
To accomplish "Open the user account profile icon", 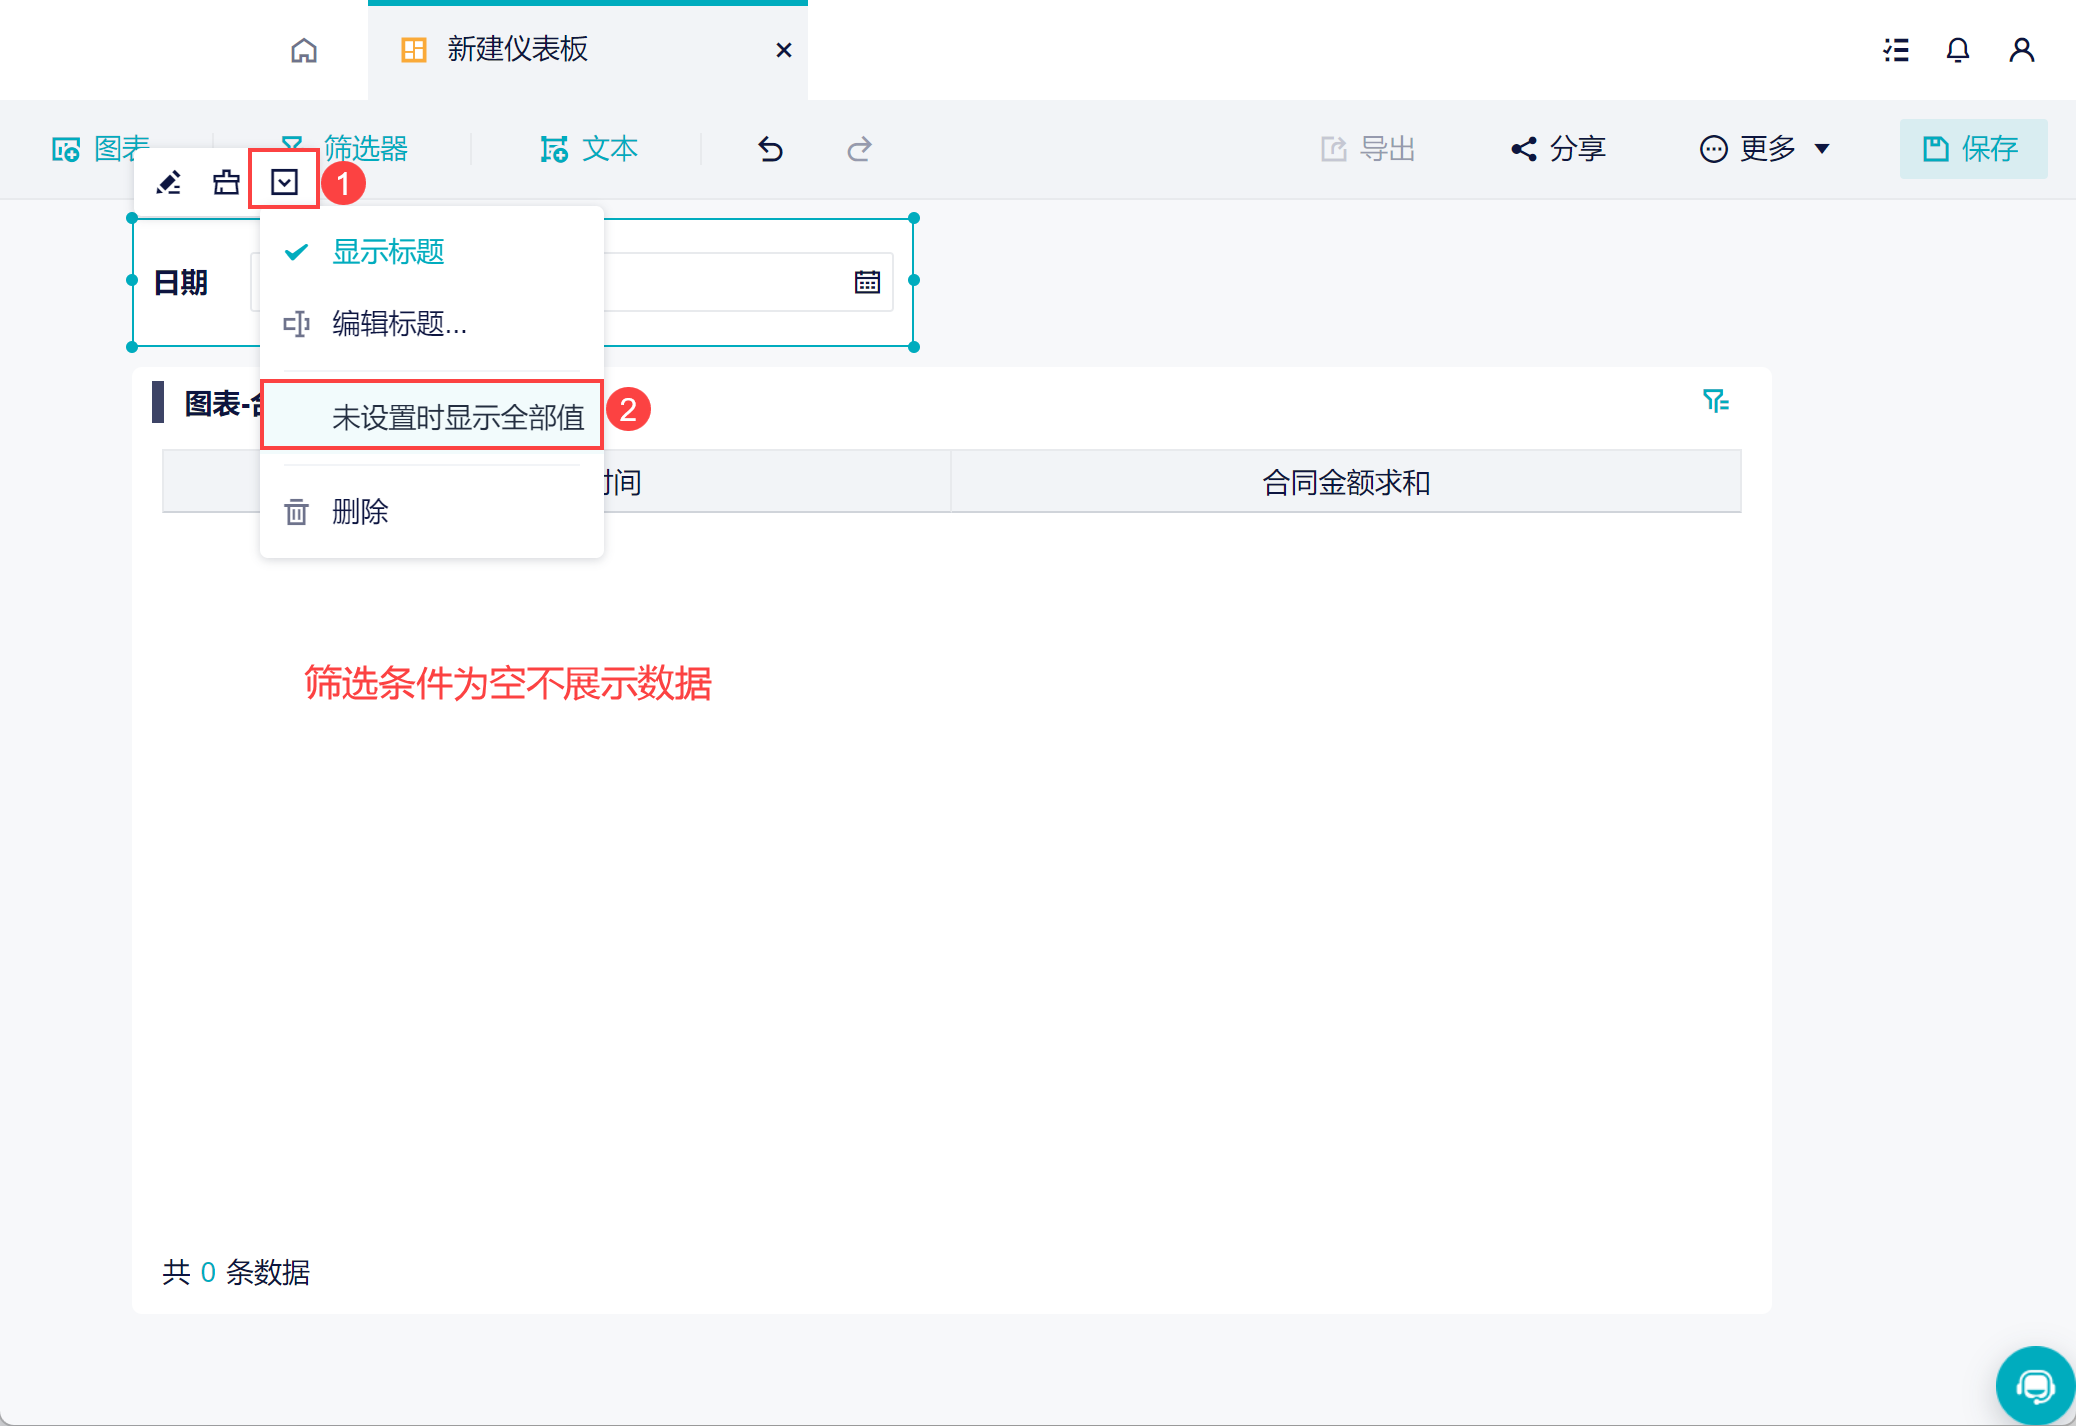I will click(x=2021, y=50).
